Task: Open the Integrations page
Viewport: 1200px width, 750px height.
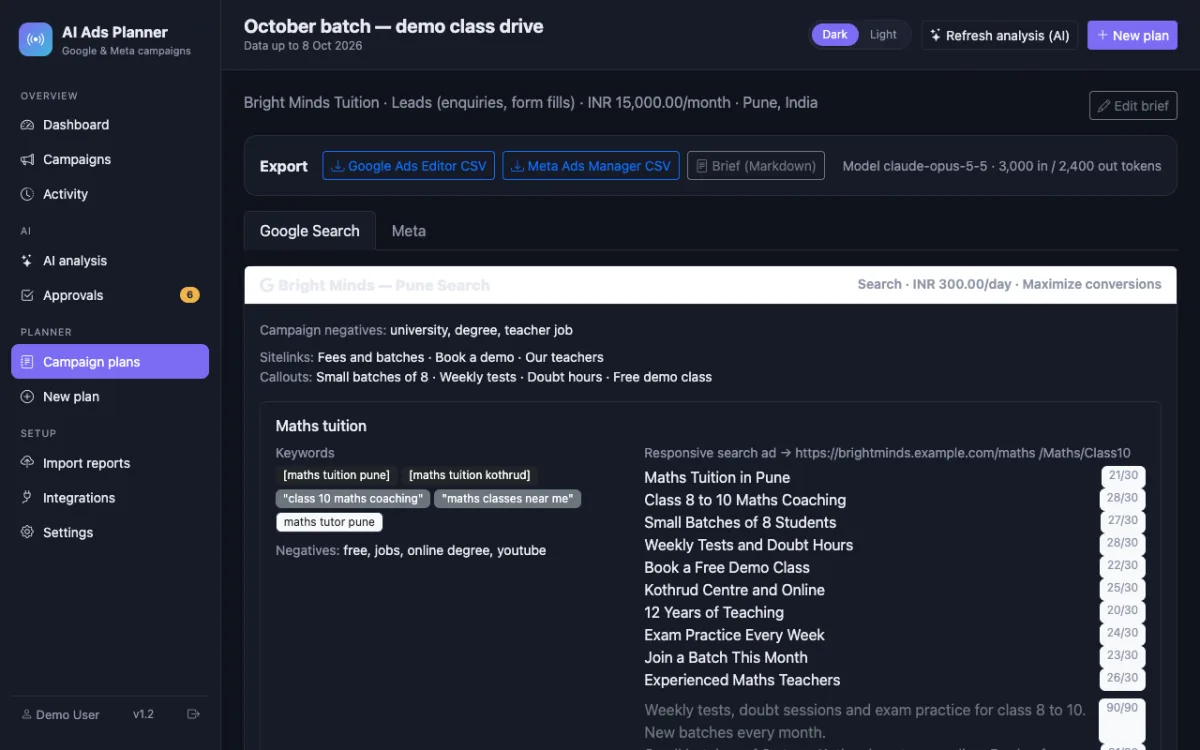Action: [110, 498]
